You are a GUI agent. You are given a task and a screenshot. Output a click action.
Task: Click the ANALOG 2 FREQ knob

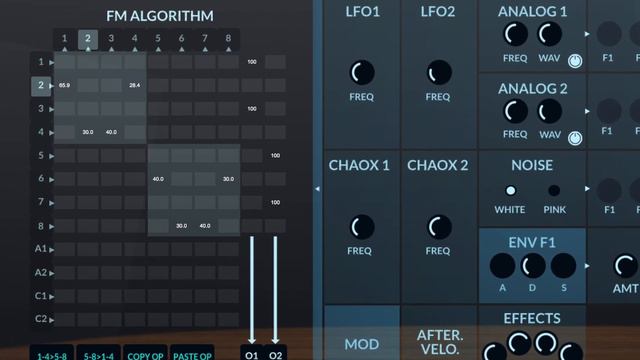click(x=515, y=111)
